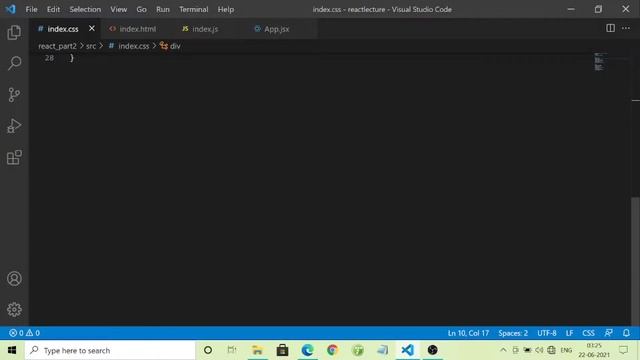
Task: Open the Explorer view in activity bar
Action: (14, 33)
